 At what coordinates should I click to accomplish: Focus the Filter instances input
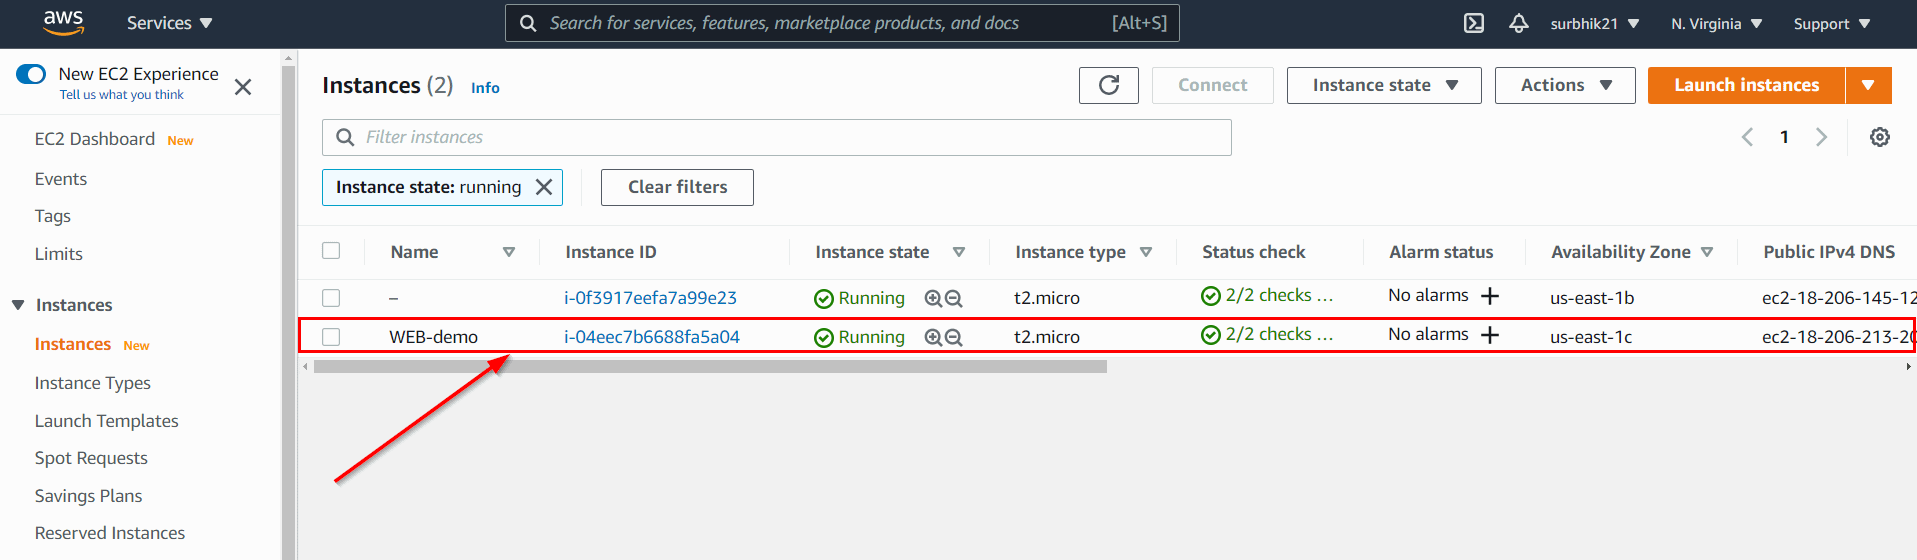click(x=776, y=137)
